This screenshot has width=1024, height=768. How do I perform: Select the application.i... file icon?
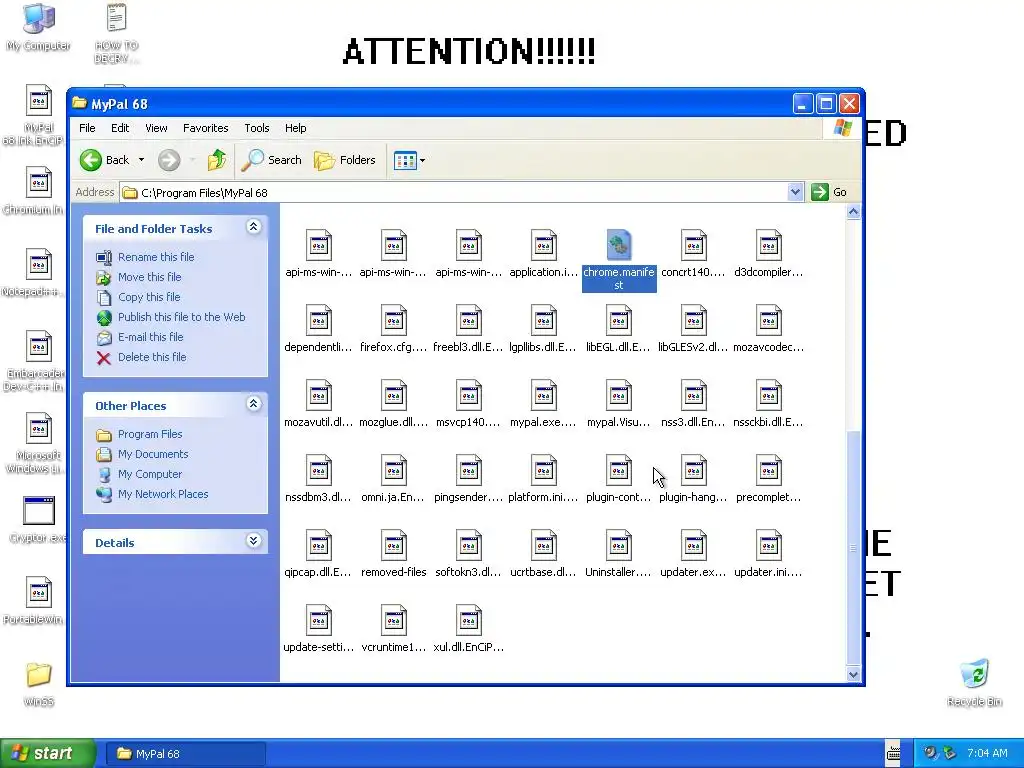click(x=543, y=245)
